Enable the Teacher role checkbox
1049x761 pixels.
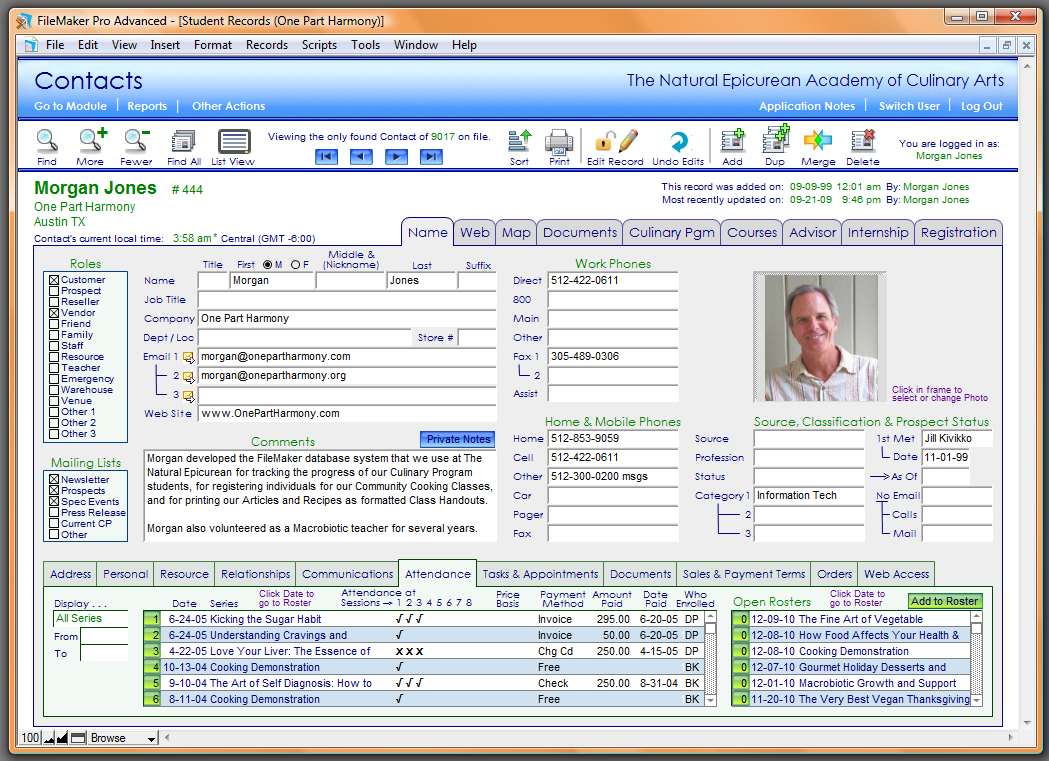pos(54,368)
